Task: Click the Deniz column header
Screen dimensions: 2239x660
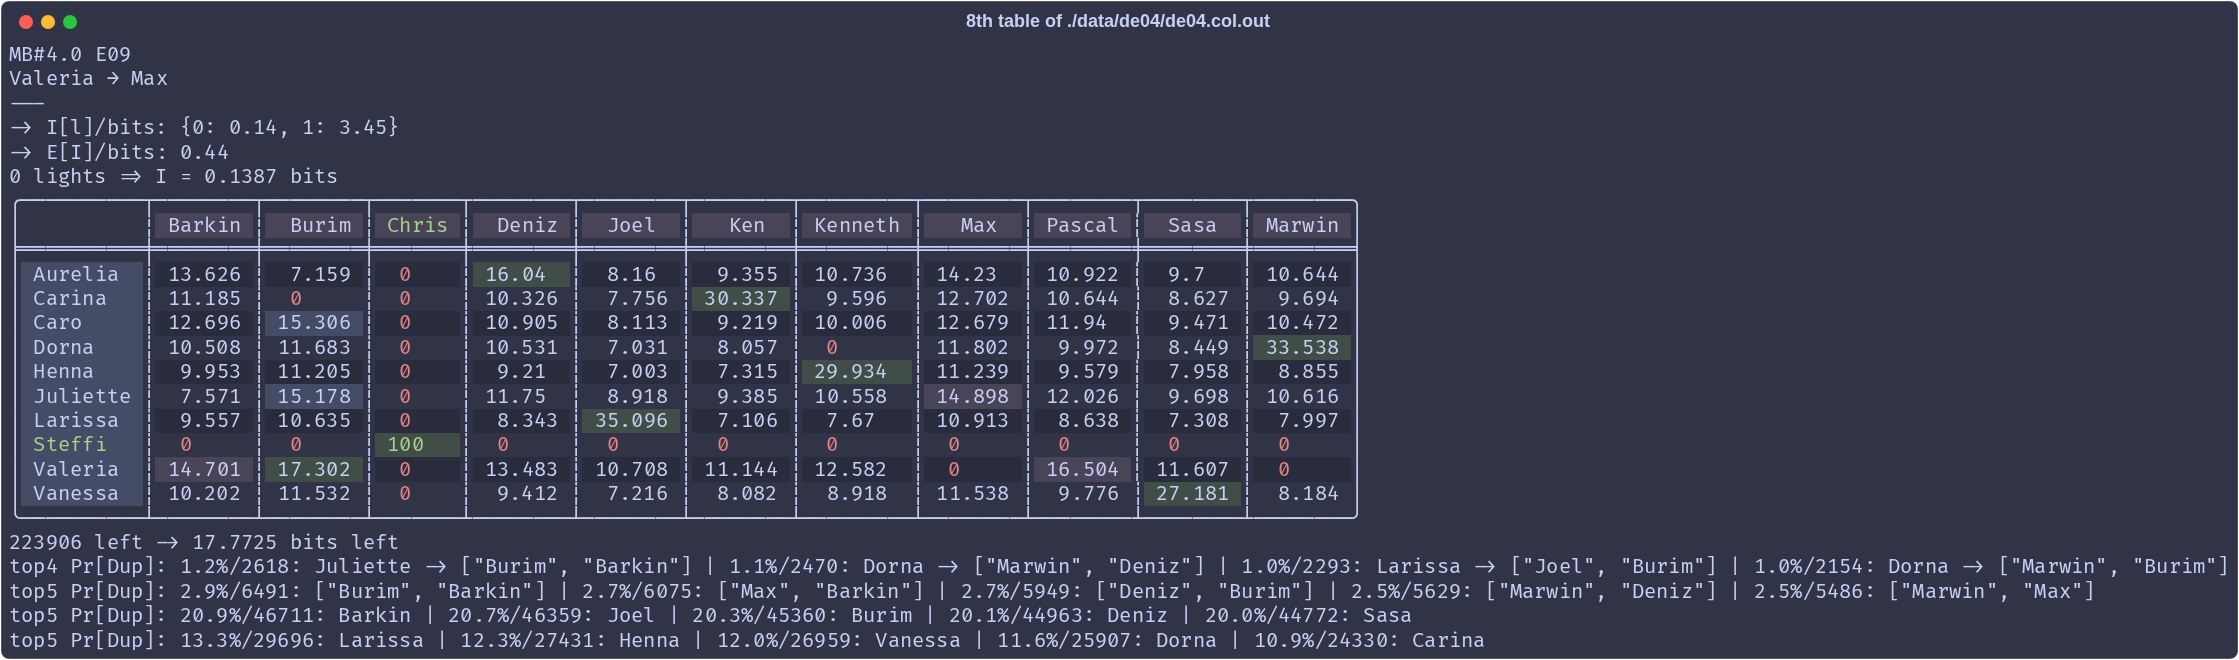Action: pyautogui.click(x=521, y=225)
